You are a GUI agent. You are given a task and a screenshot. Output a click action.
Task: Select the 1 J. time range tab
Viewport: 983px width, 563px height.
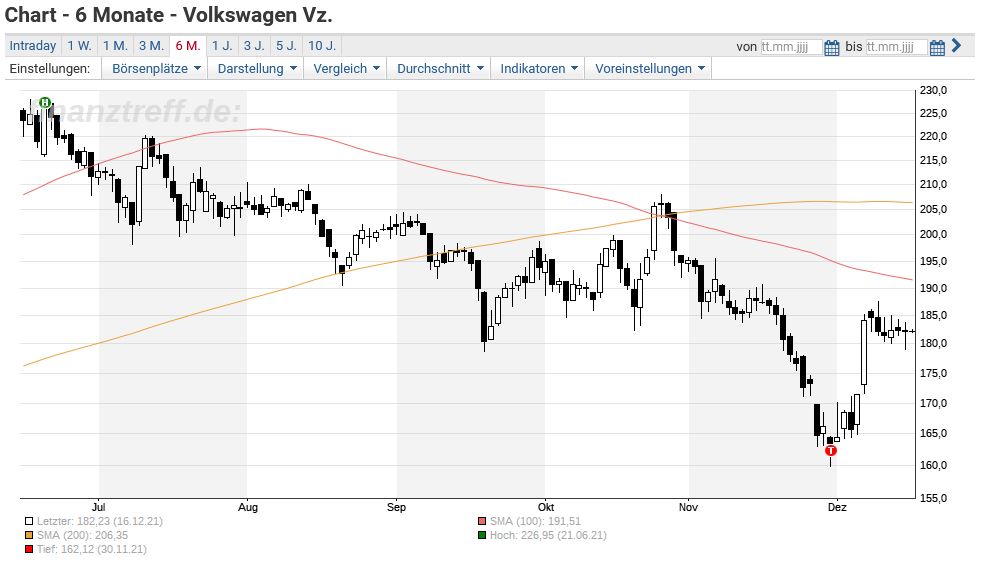coord(222,46)
